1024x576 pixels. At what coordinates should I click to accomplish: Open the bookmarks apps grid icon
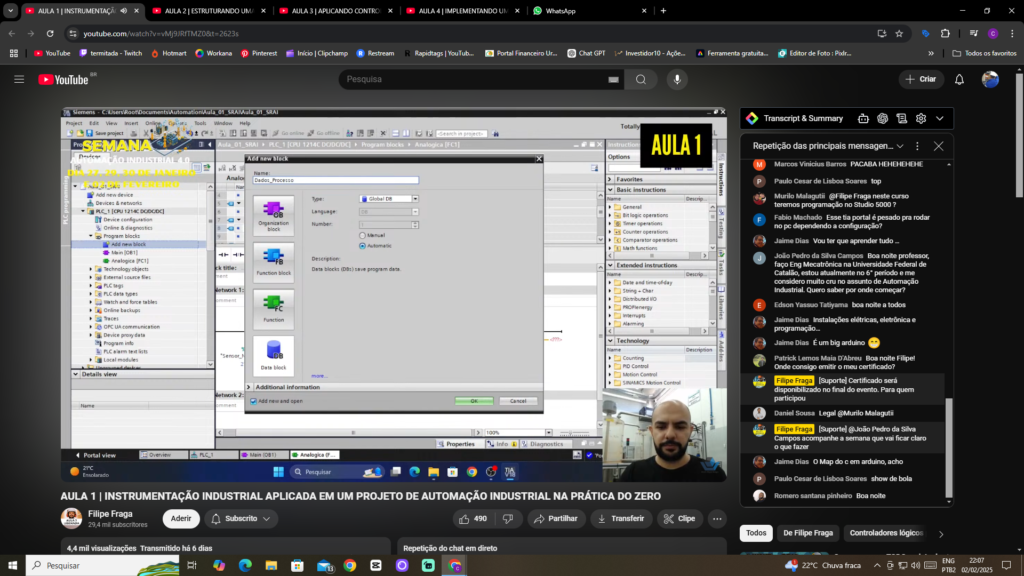click(x=14, y=54)
